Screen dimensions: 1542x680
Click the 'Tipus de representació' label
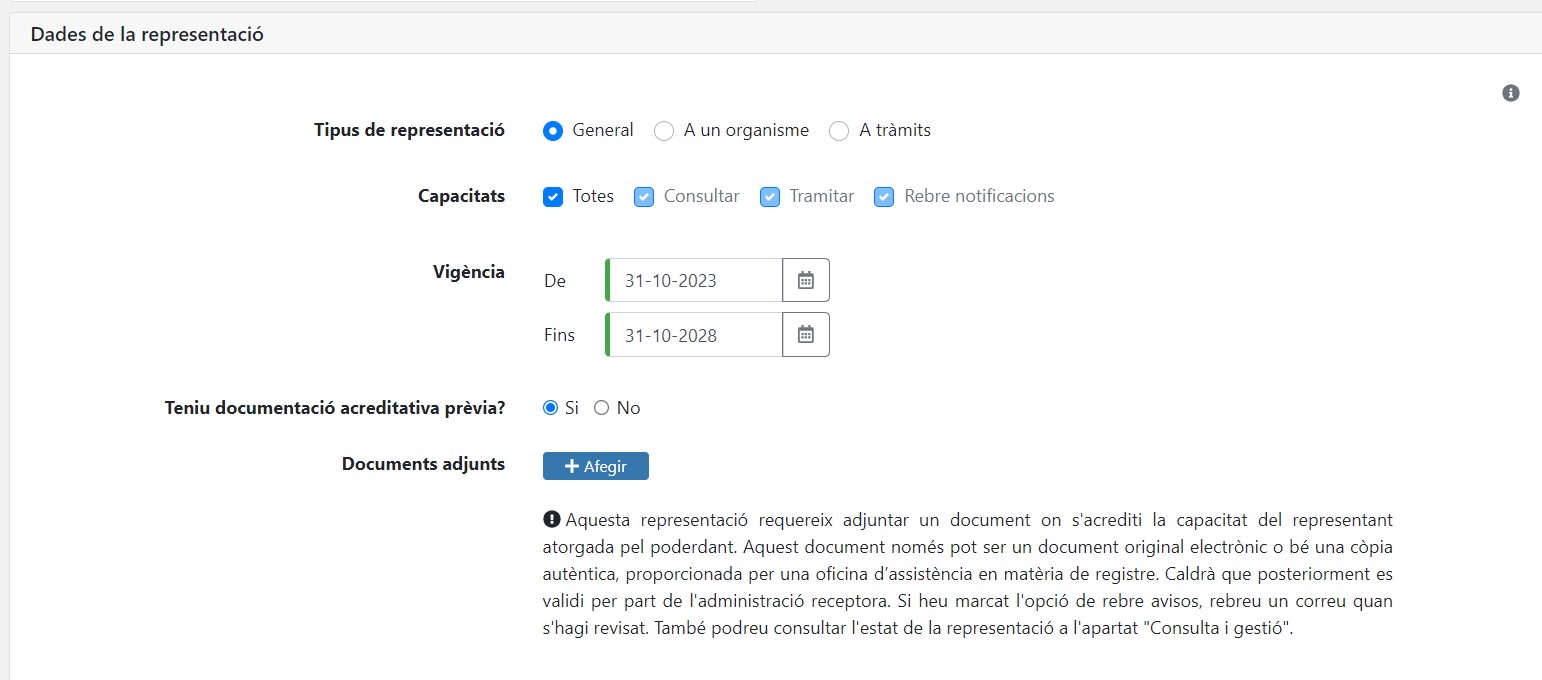click(x=409, y=130)
